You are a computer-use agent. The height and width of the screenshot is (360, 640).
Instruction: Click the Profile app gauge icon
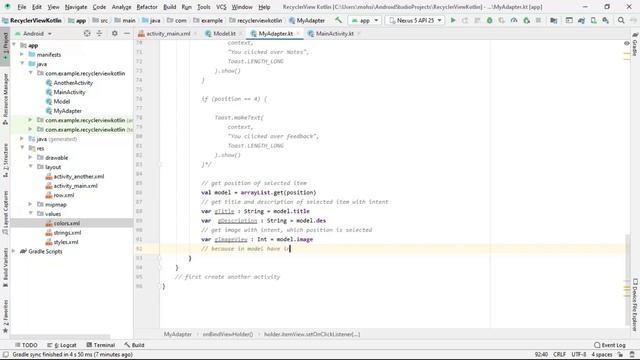click(x=514, y=20)
